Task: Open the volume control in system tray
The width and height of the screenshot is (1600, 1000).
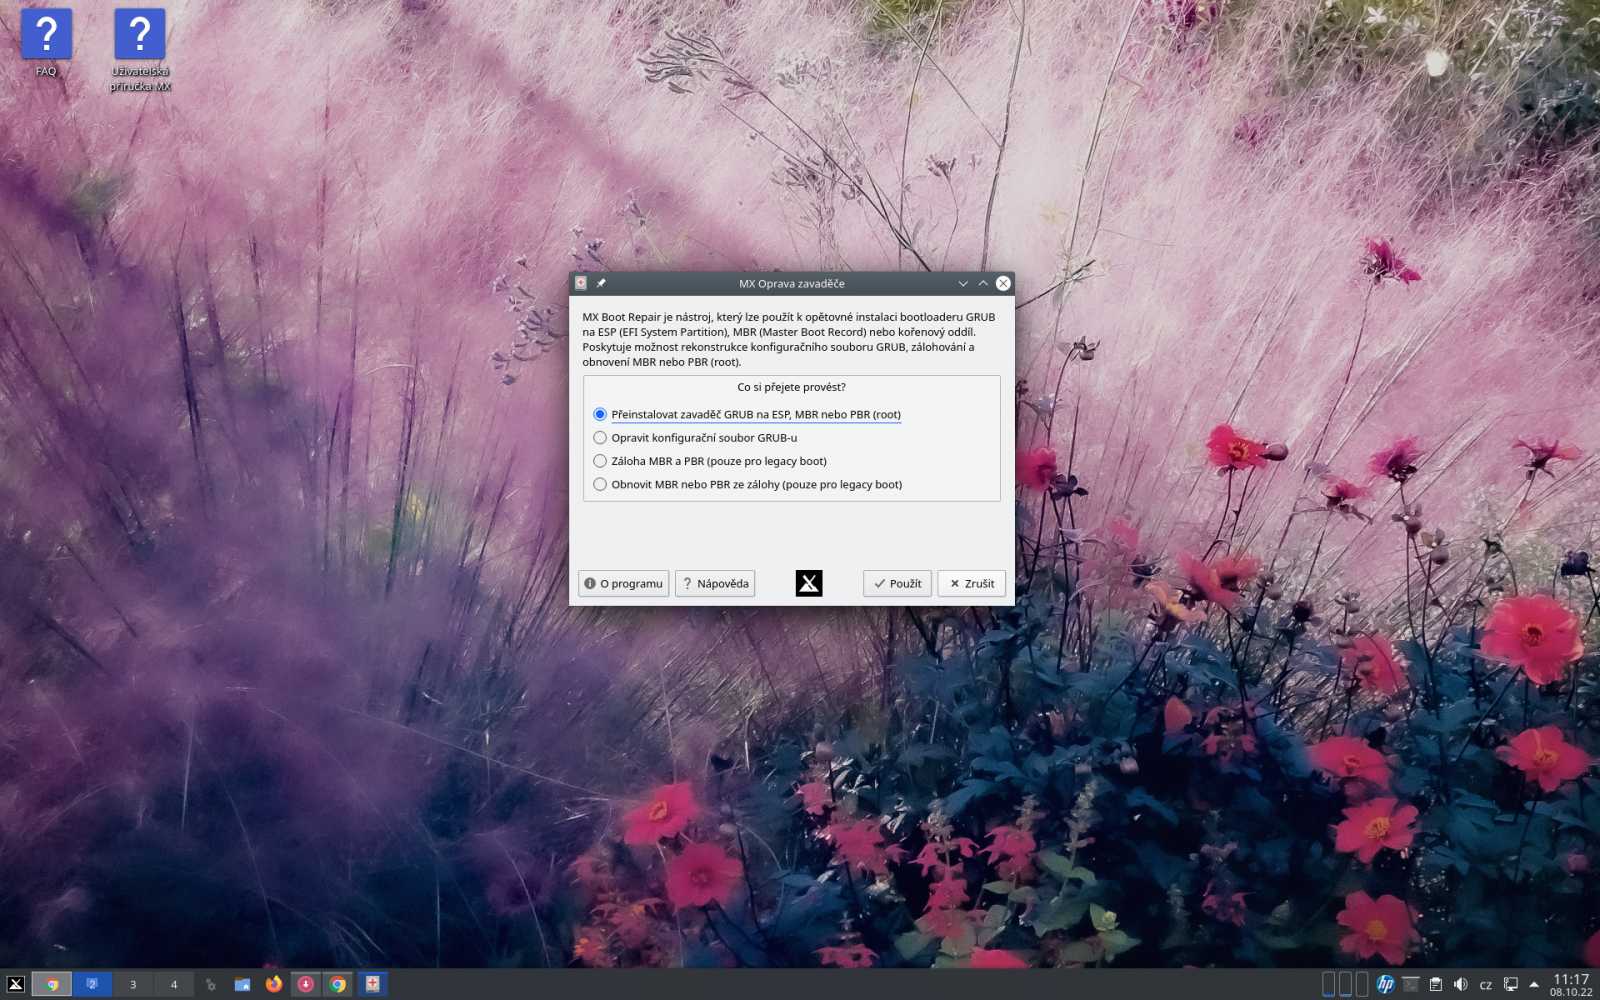Action: (1461, 984)
